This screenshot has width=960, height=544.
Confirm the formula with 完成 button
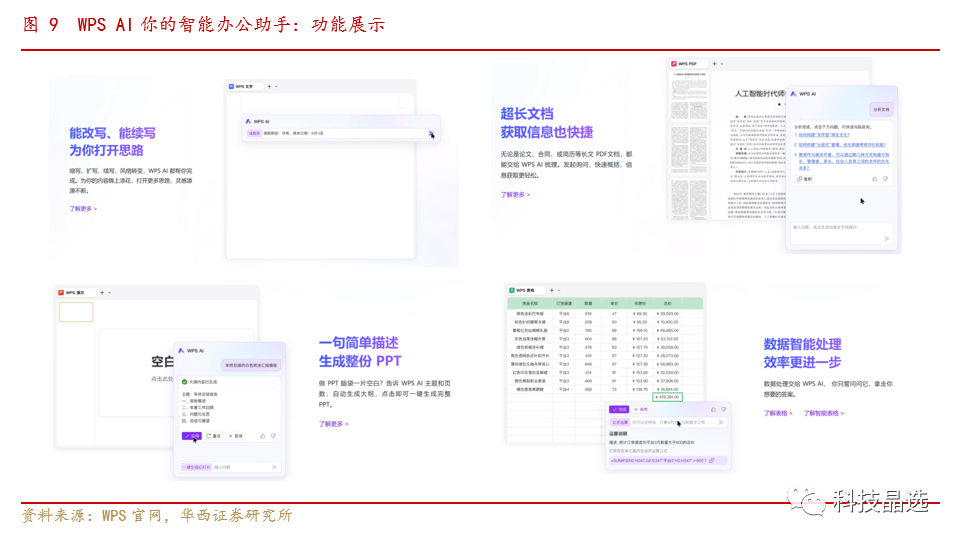click(620, 409)
